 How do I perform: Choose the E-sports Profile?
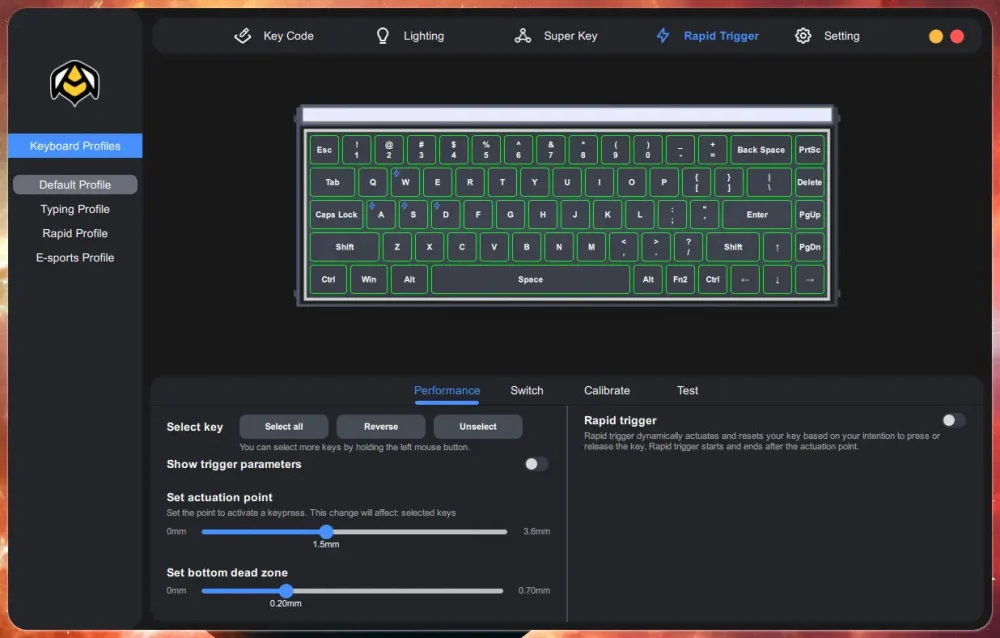pyautogui.click(x=75, y=258)
